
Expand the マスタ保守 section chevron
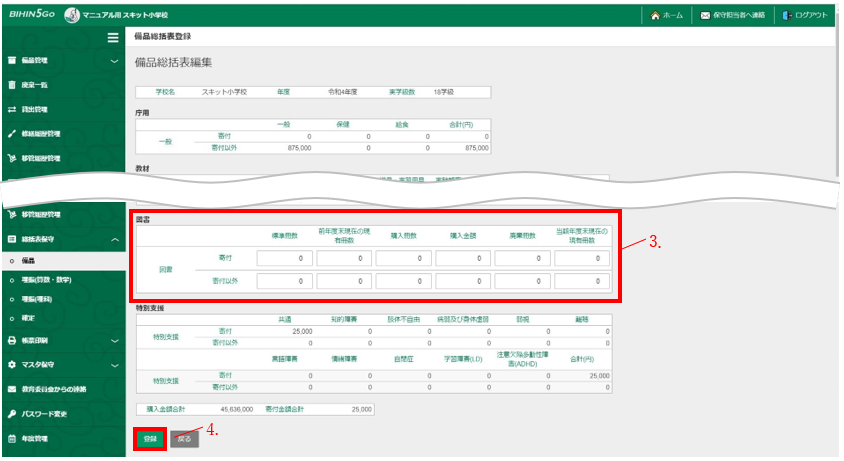(114, 365)
